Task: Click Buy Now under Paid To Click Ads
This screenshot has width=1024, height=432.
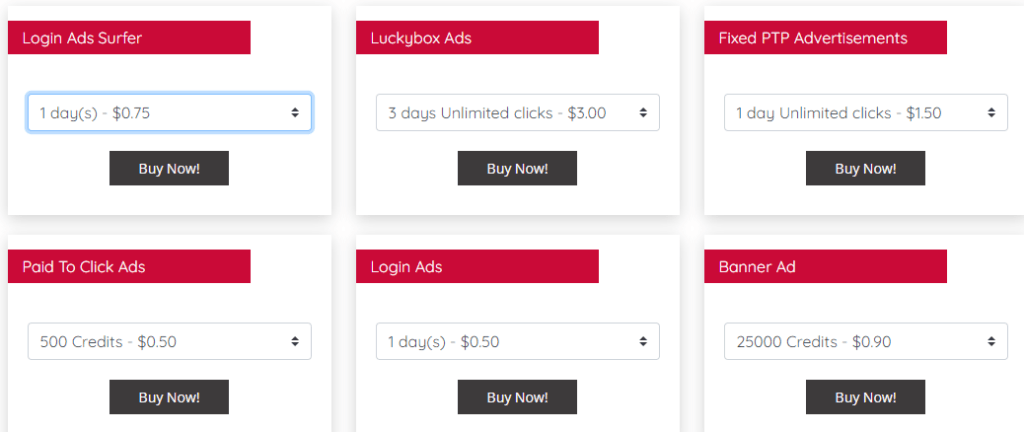Action: (x=169, y=397)
